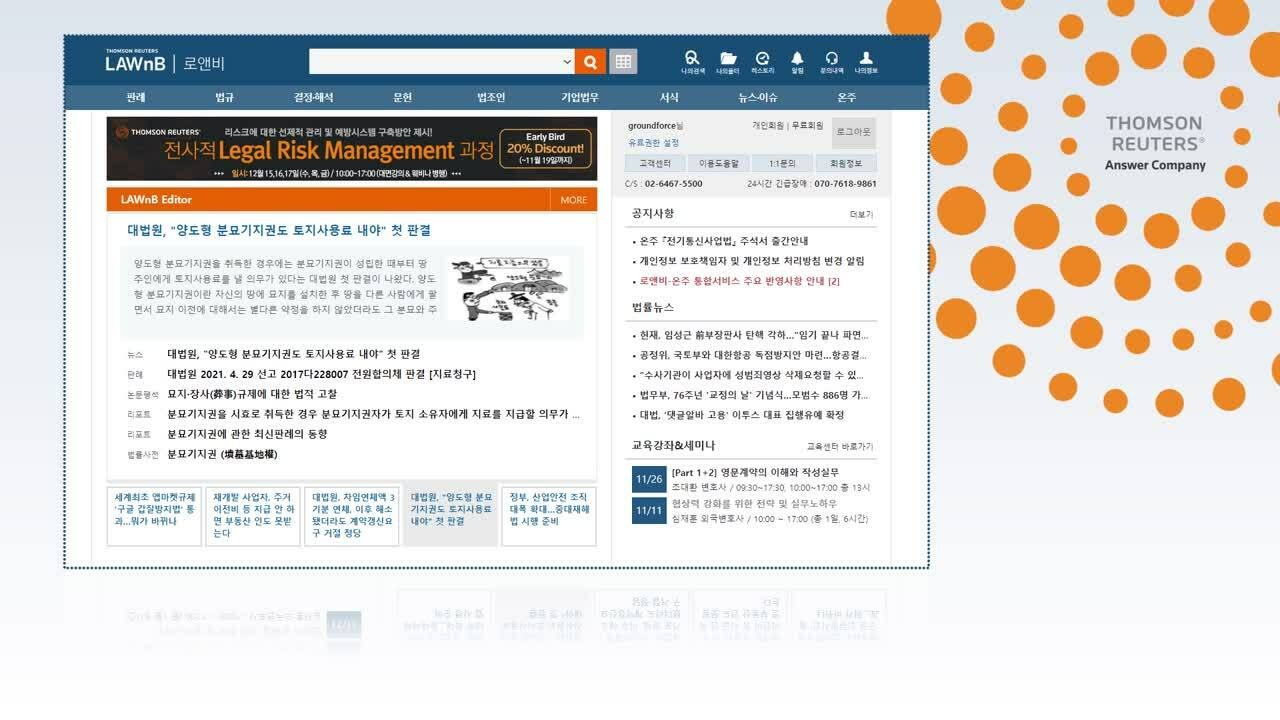Open red notice '로앤비-온주 통합서비스 주요 반영사항'
1280x720 pixels.
point(740,281)
